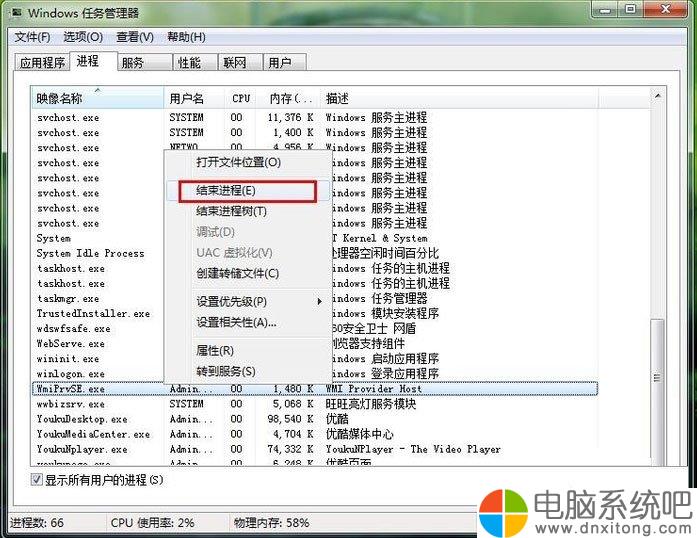Sort by 映像名称 column header
This screenshot has height=538, width=697.
coord(98,98)
